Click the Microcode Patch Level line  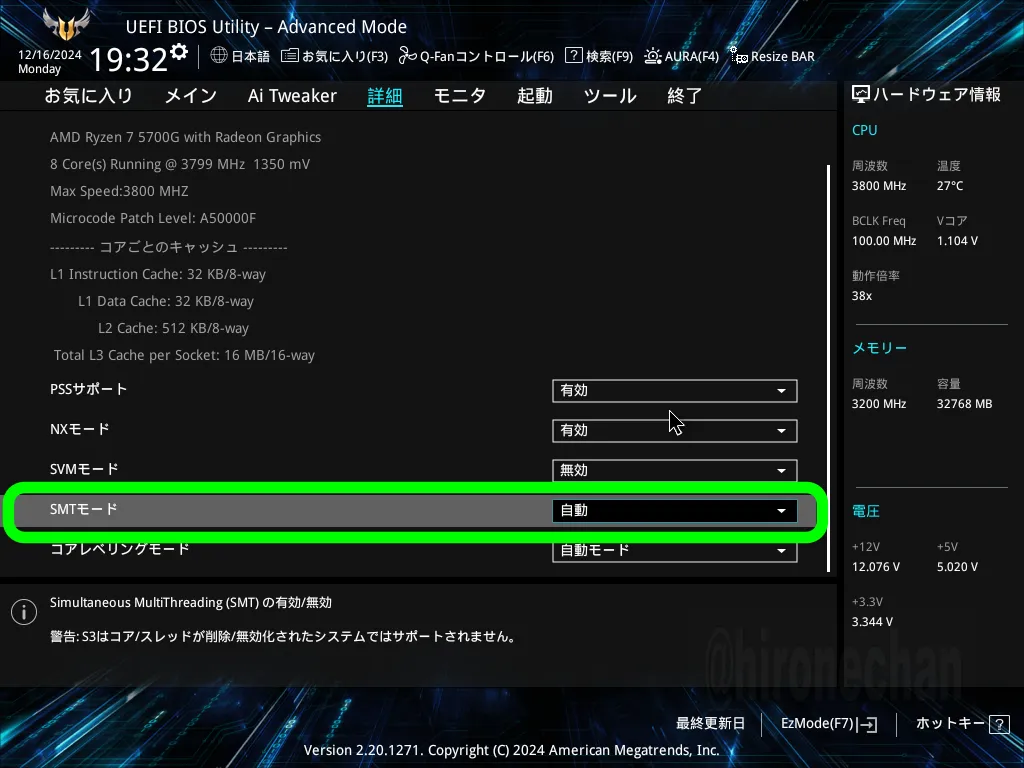pyautogui.click(x=153, y=218)
